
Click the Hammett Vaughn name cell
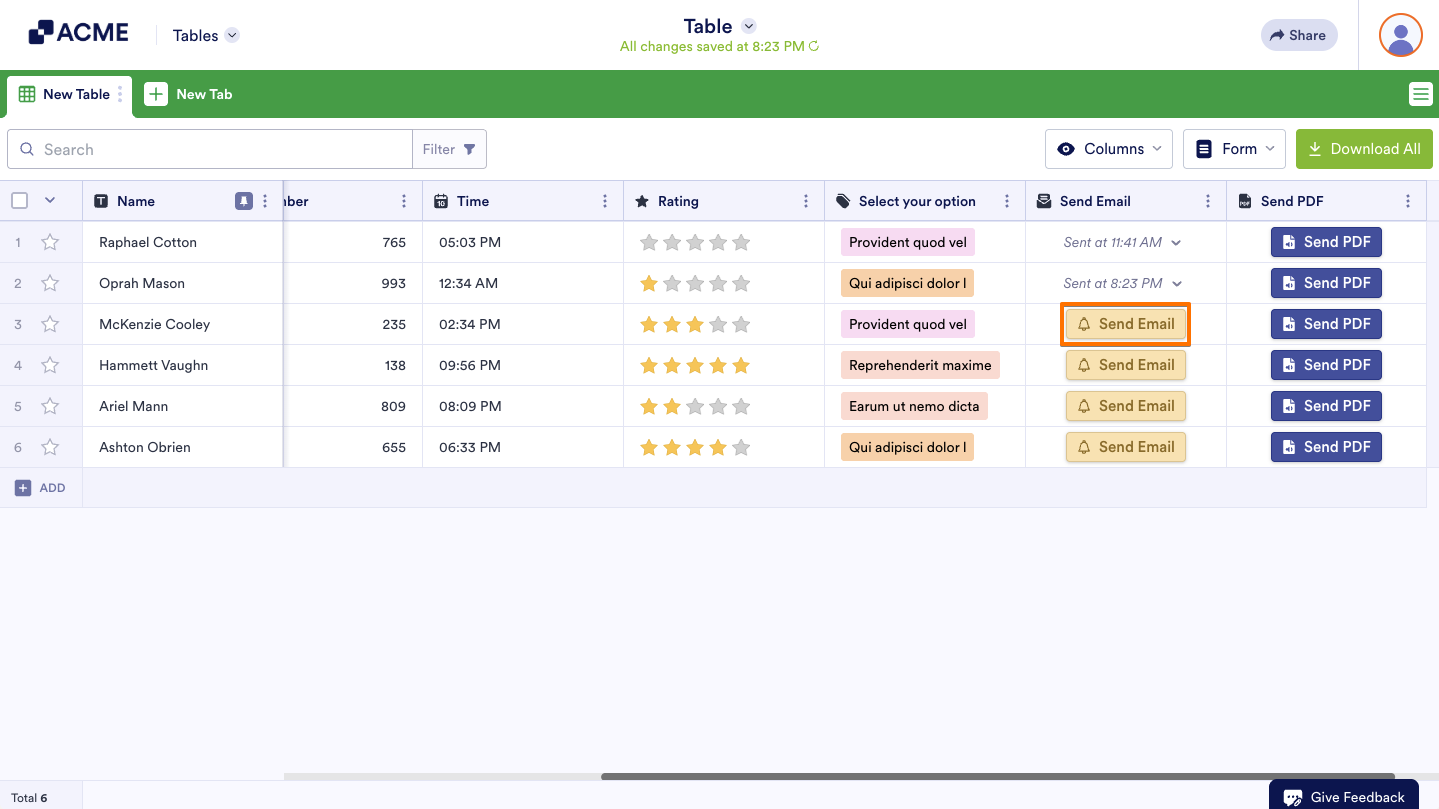coord(183,365)
